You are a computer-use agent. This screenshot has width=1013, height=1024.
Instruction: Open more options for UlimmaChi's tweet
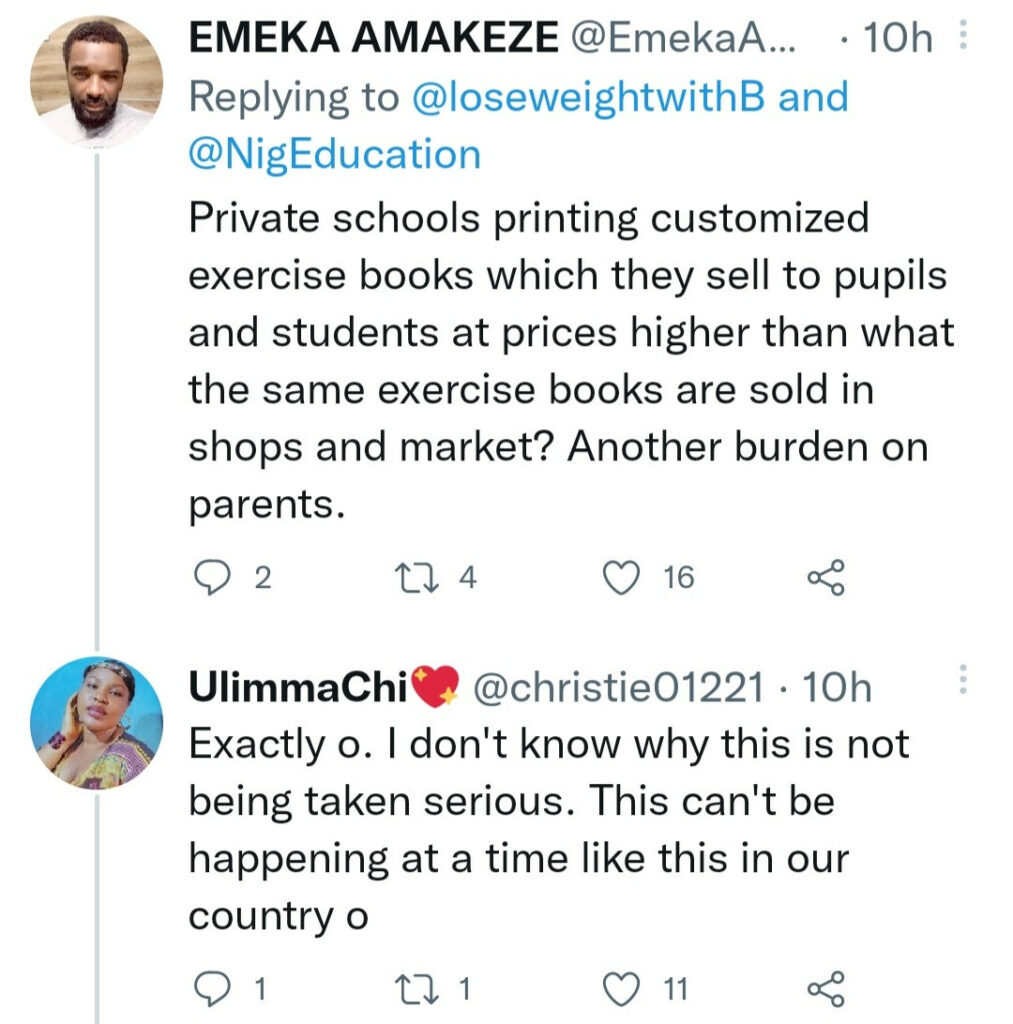(963, 679)
